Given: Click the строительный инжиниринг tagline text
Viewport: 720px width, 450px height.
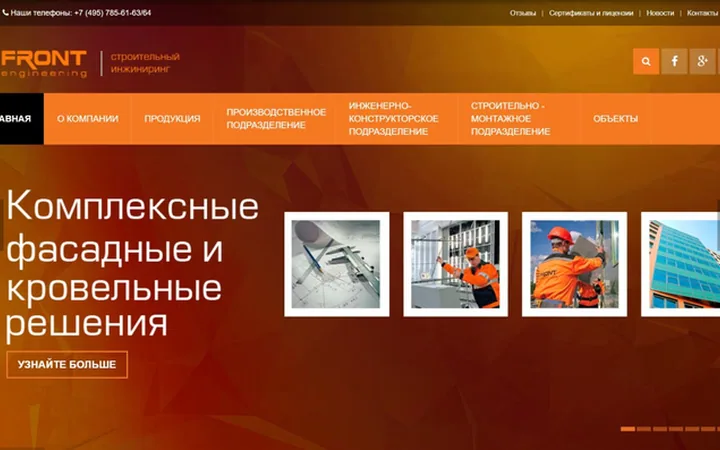Looking at the screenshot, I should [x=145, y=63].
